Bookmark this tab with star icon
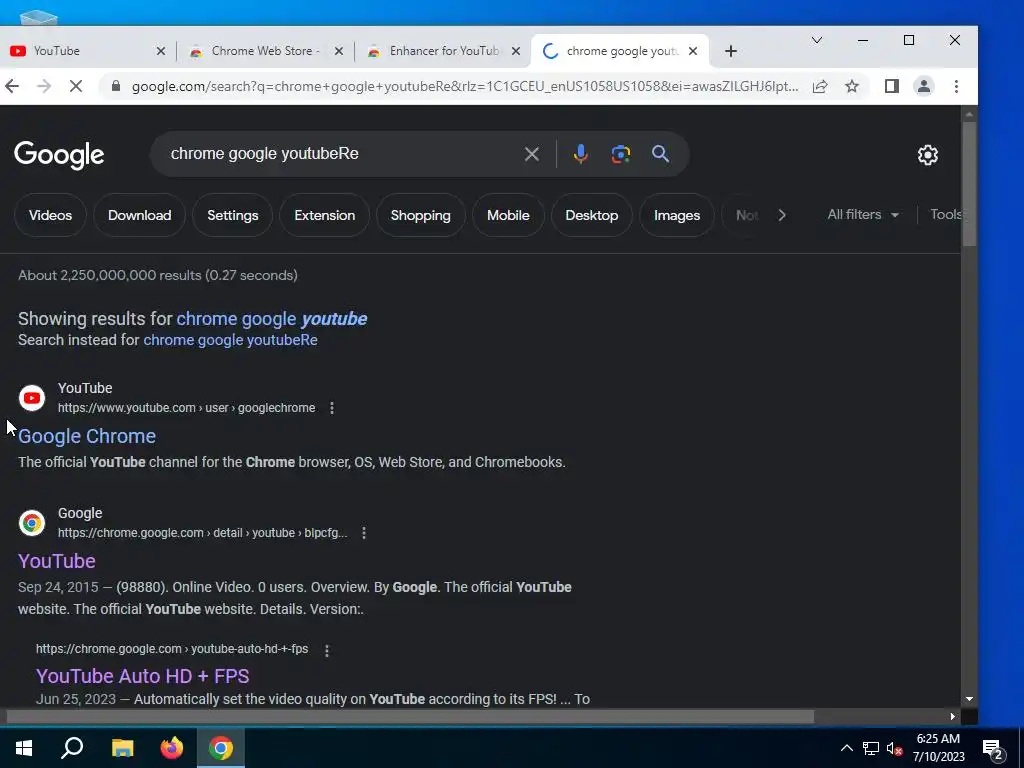Screen dimensions: 1024x768 (852, 86)
